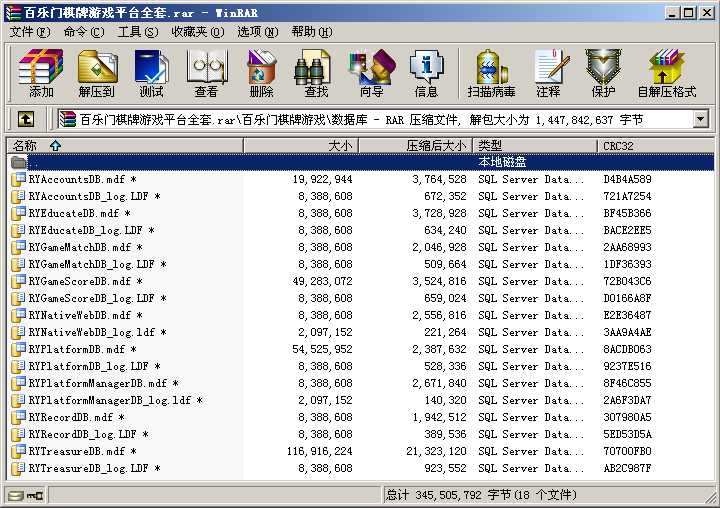
Task: Click the 测试 (Test) toolbar icon
Action: 151,73
